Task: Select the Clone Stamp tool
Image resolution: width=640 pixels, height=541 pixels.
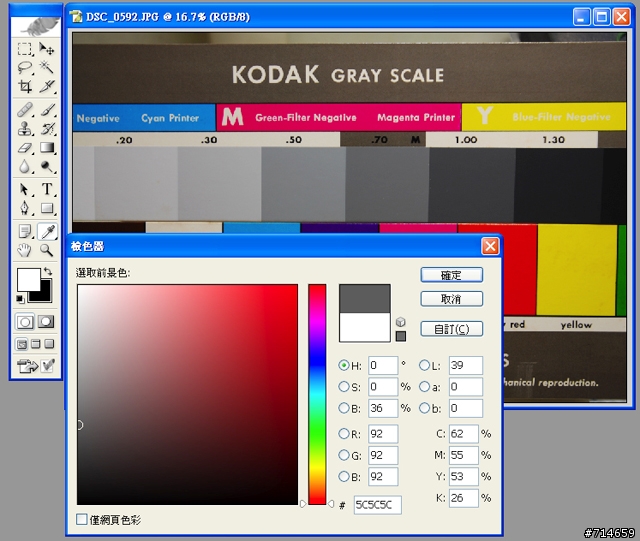Action: click(25, 129)
